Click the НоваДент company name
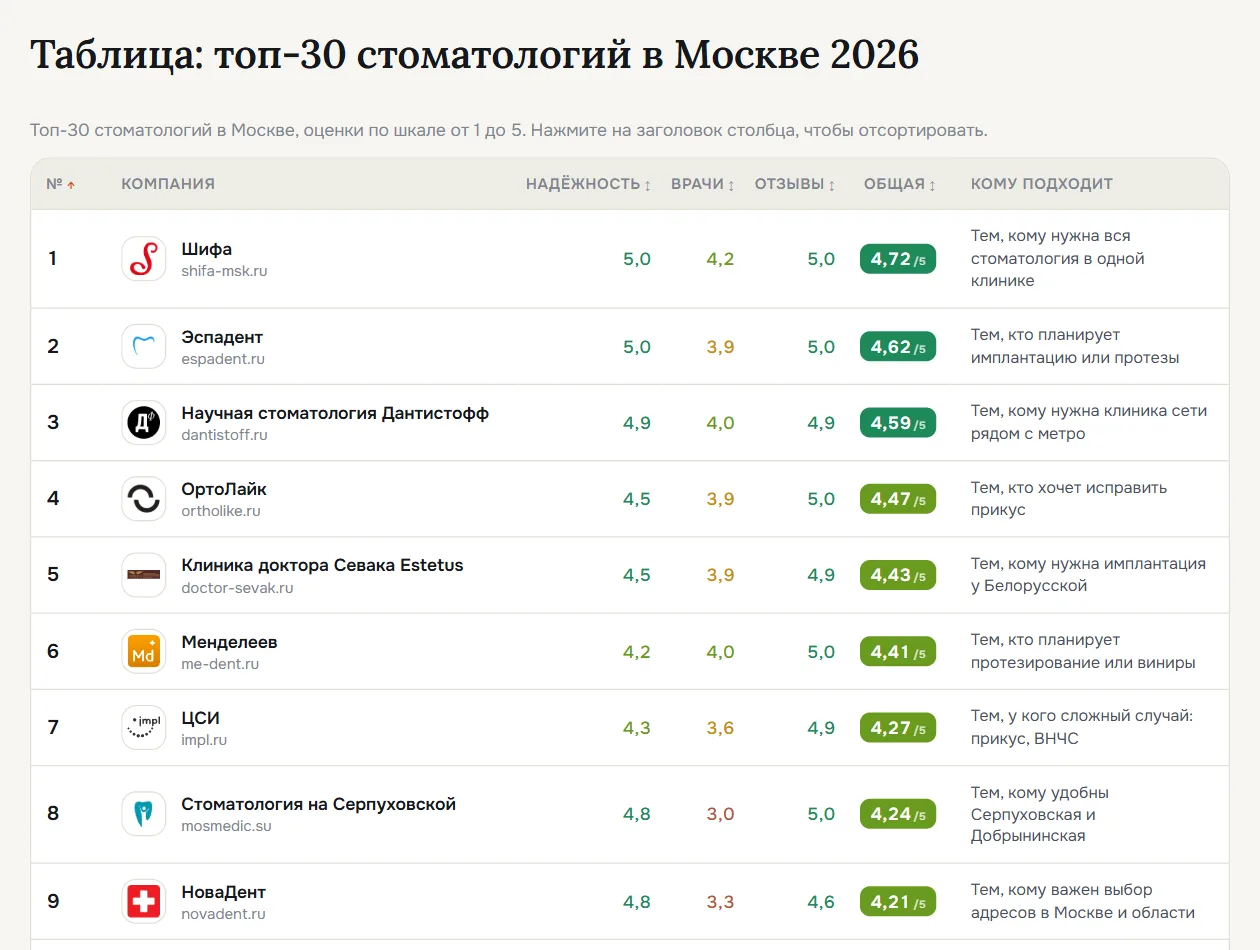 (223, 892)
